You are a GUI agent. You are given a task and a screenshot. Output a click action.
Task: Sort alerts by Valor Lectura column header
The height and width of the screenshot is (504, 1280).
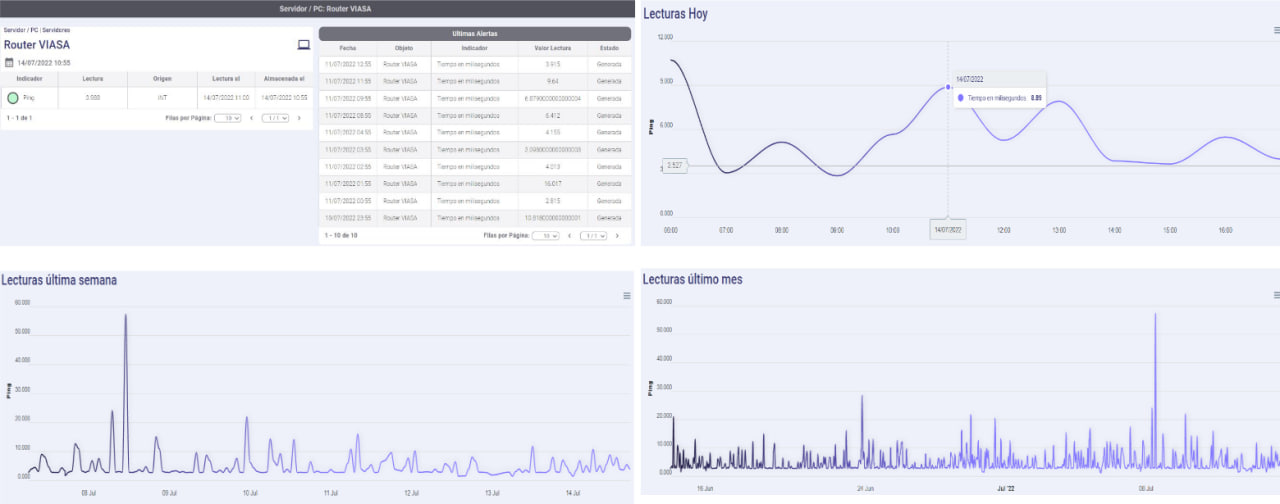[552, 48]
